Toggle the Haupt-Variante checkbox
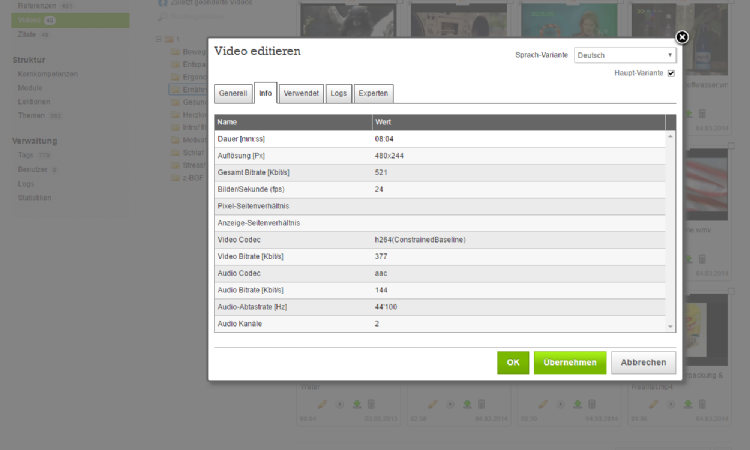Image resolution: width=750 pixels, height=450 pixels. pos(671,73)
